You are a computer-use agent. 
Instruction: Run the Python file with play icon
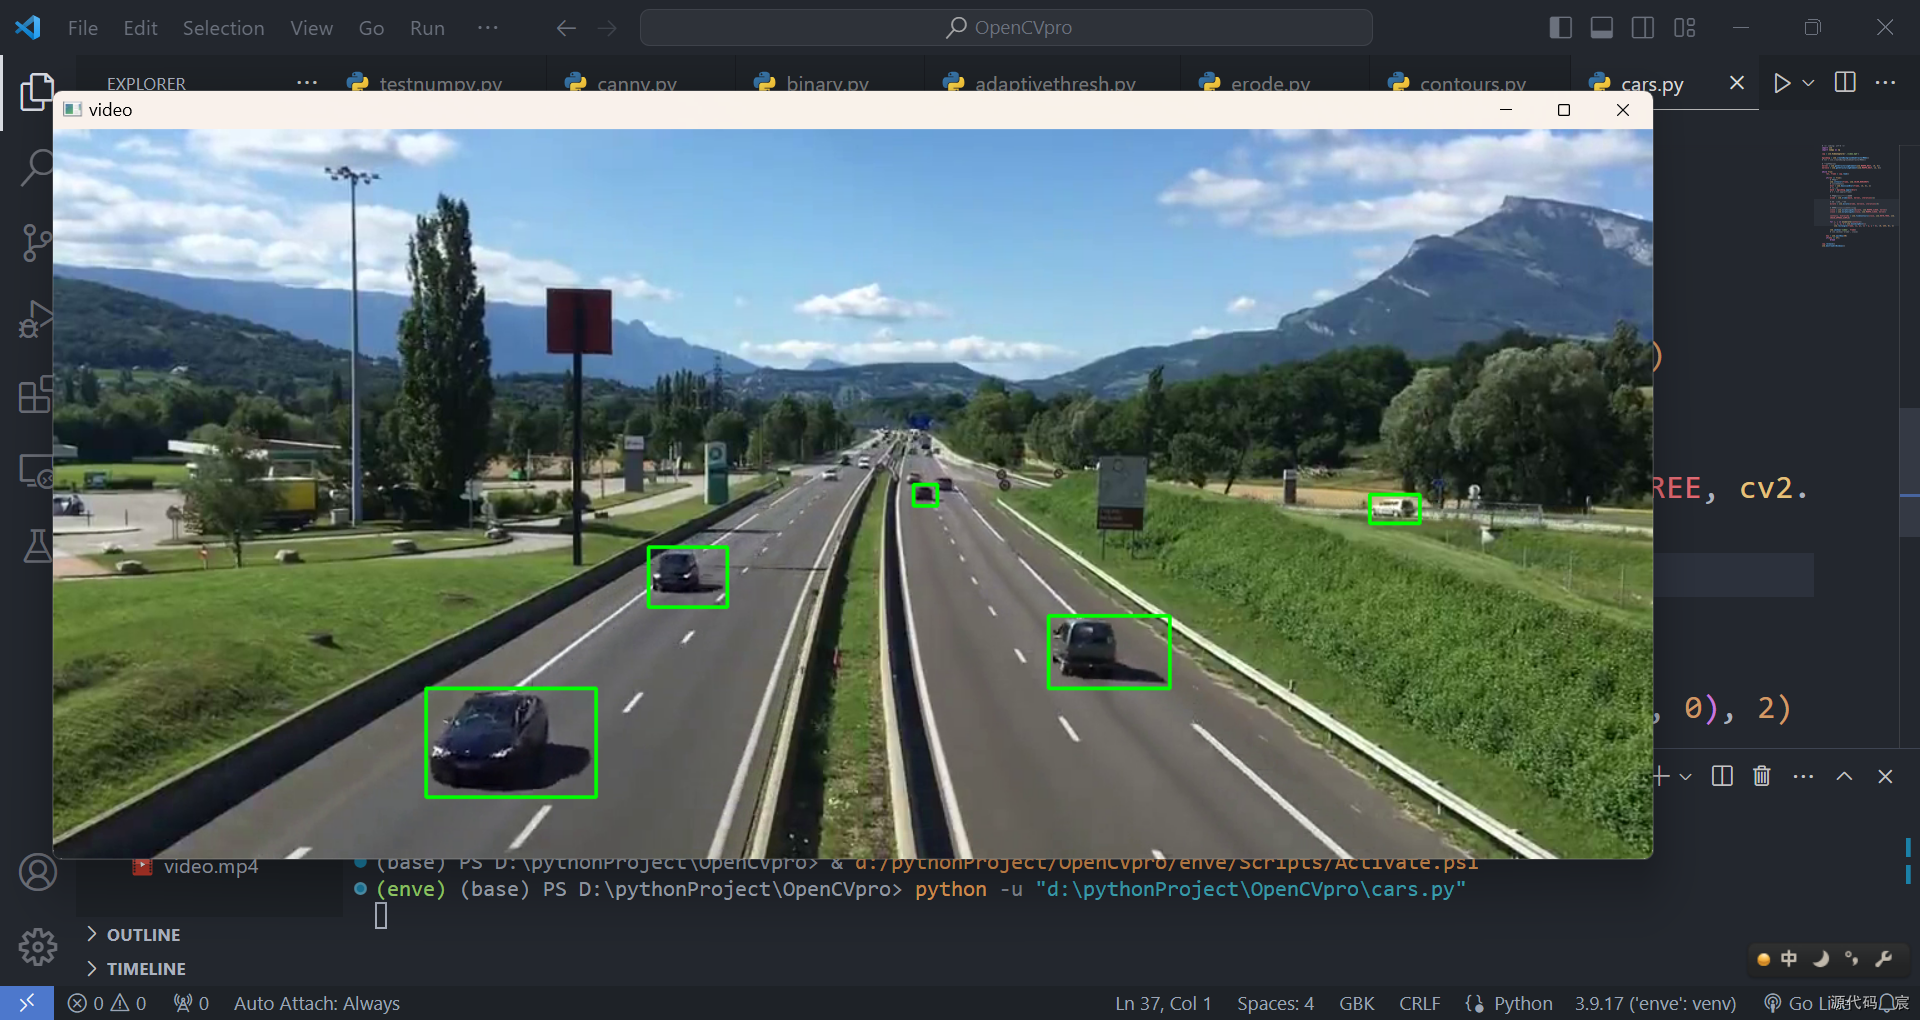[1782, 83]
